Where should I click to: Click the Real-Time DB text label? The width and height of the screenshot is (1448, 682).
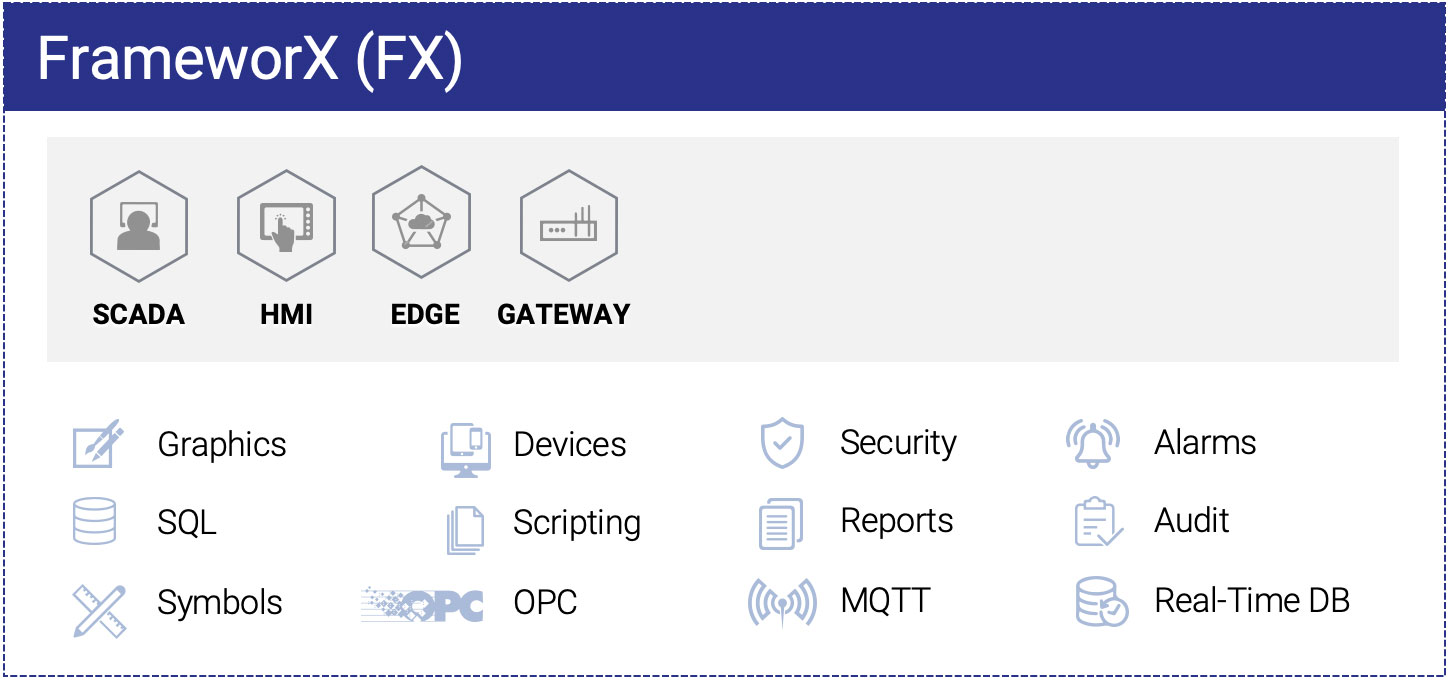1252,601
